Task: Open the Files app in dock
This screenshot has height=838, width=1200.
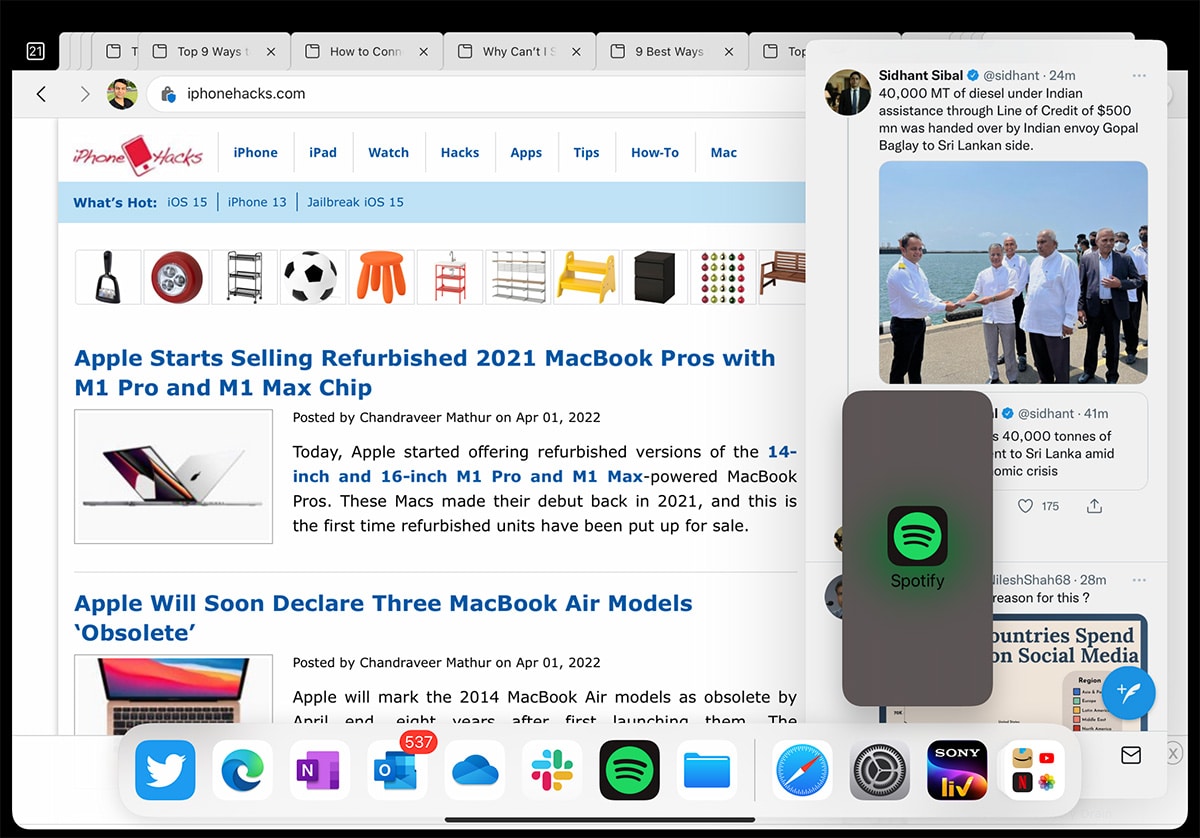Action: click(707, 770)
